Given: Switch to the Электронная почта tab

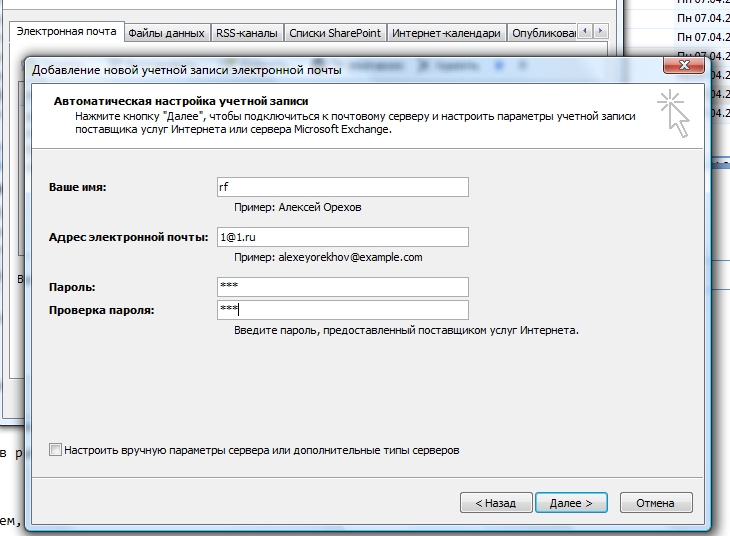Looking at the screenshot, I should [67, 31].
